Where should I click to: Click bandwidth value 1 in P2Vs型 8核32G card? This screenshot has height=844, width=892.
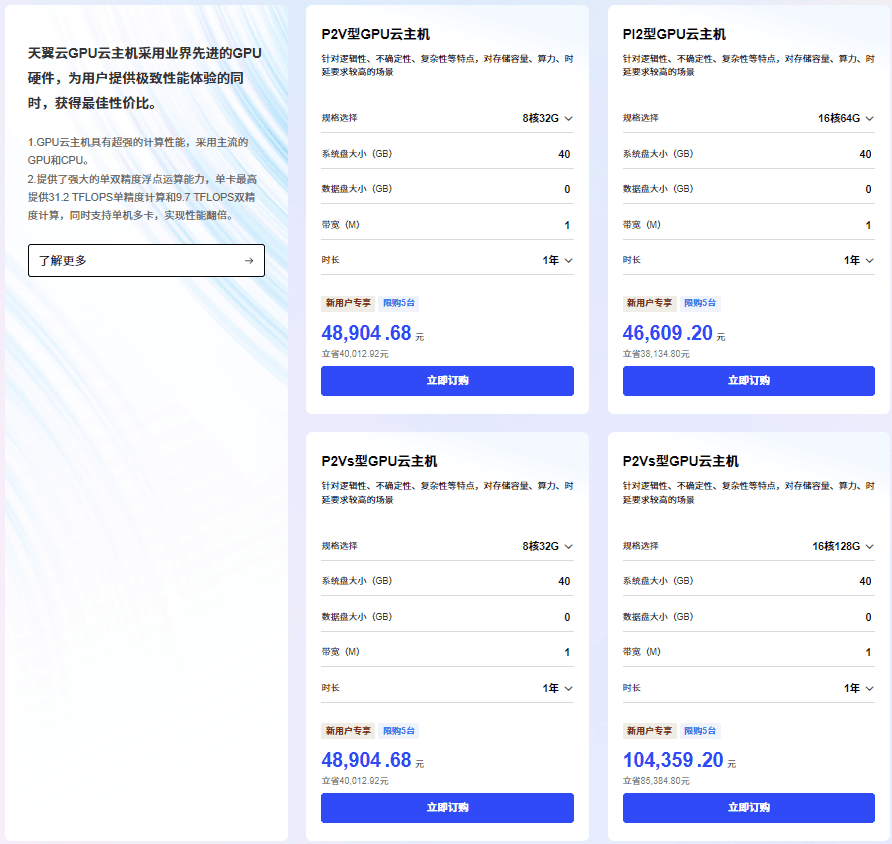pyautogui.click(x=567, y=652)
